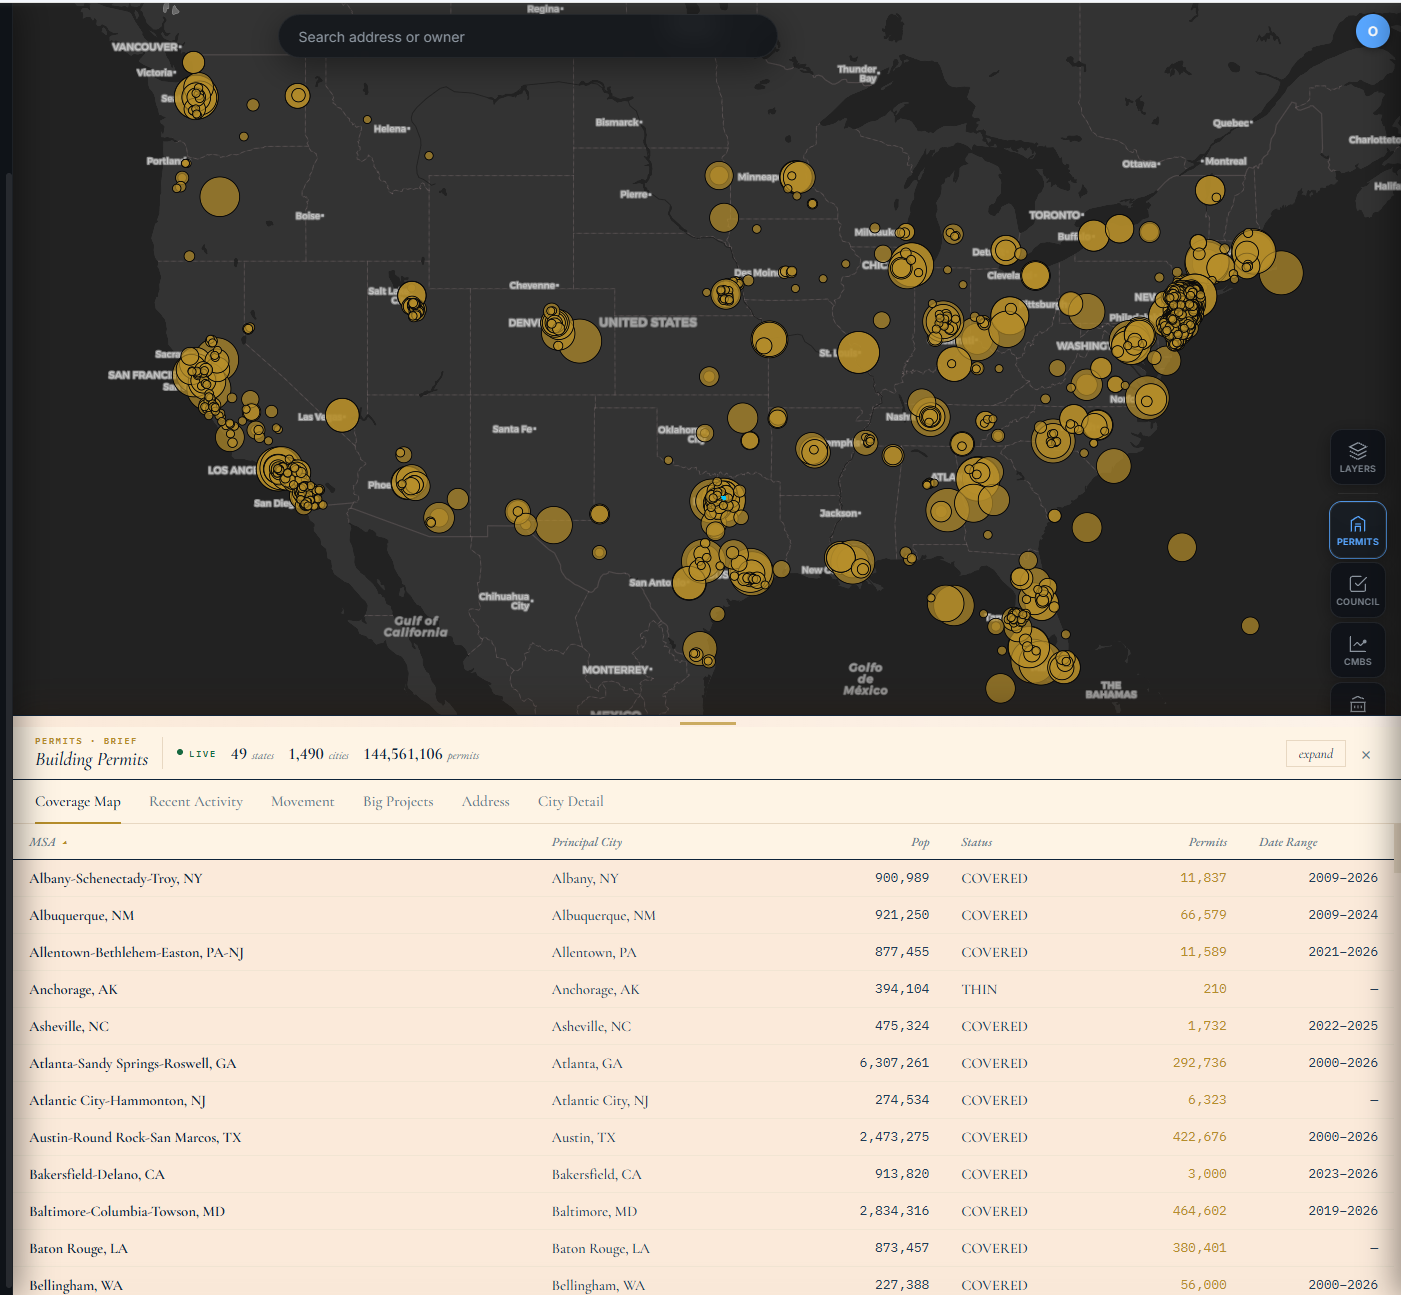Close the Building Permits panel

(x=1366, y=755)
